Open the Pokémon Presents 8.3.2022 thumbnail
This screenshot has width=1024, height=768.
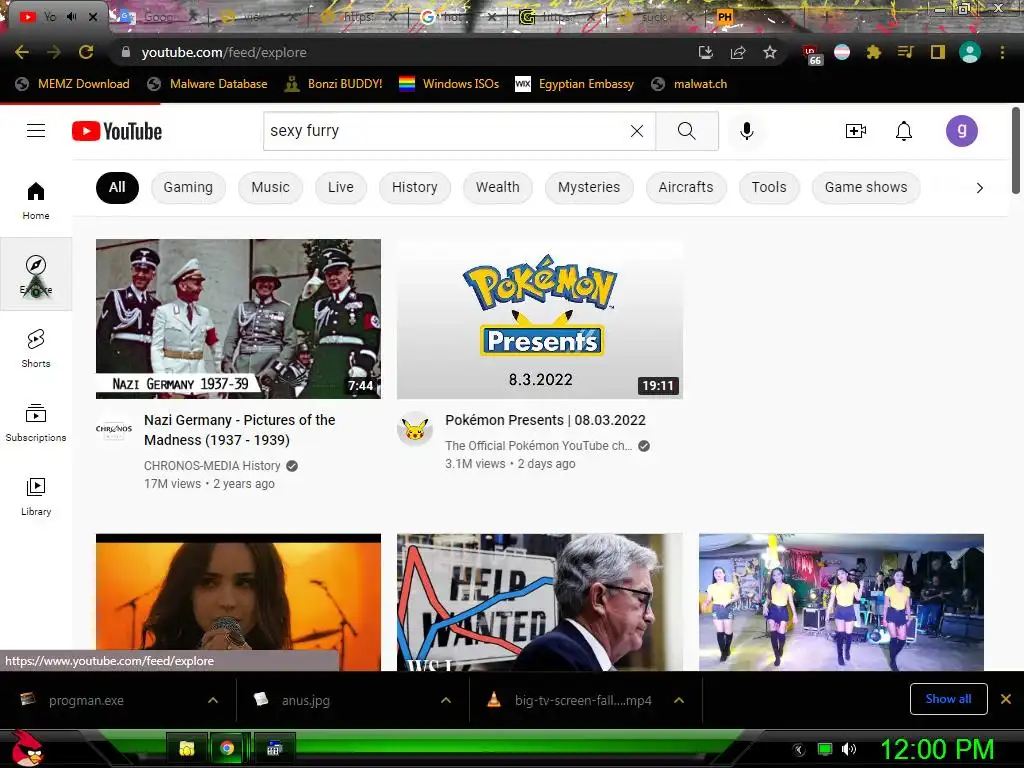(x=540, y=319)
